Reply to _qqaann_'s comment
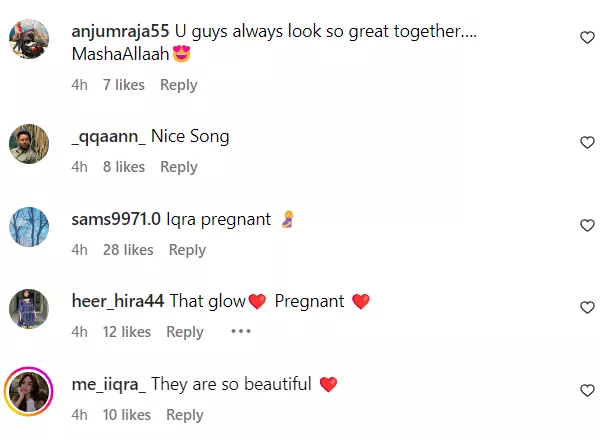Screen dimensions: 600x440 click(x=178, y=167)
